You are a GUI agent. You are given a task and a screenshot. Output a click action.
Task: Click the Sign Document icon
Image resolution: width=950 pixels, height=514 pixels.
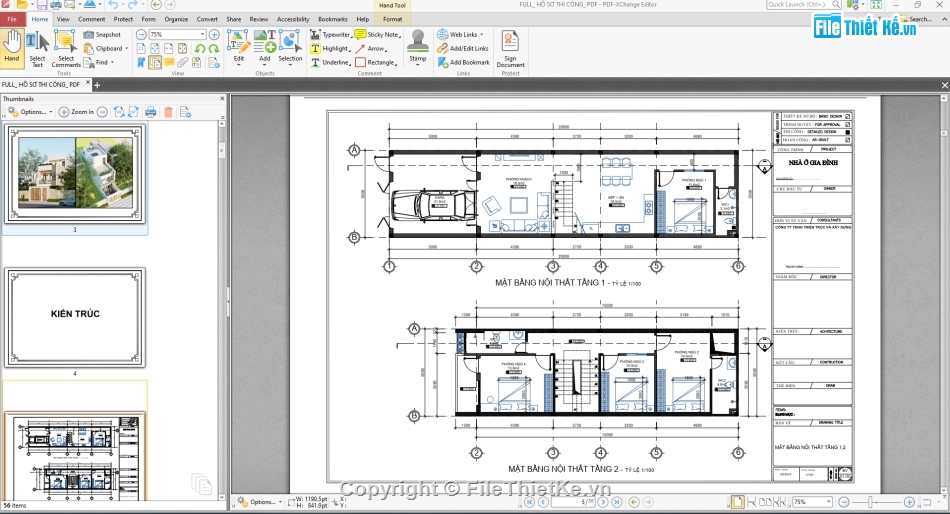click(x=510, y=47)
